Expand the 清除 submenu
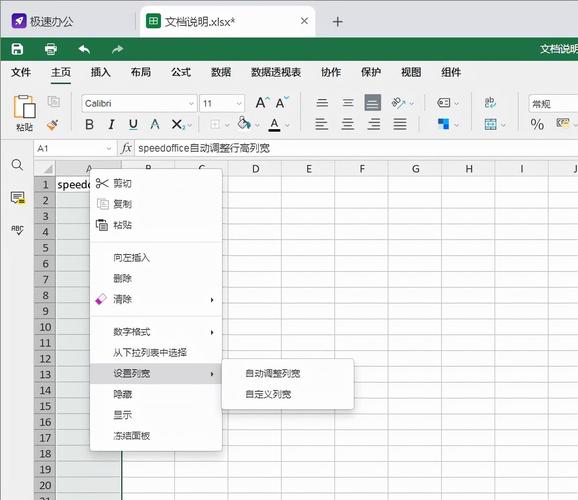 156,299
